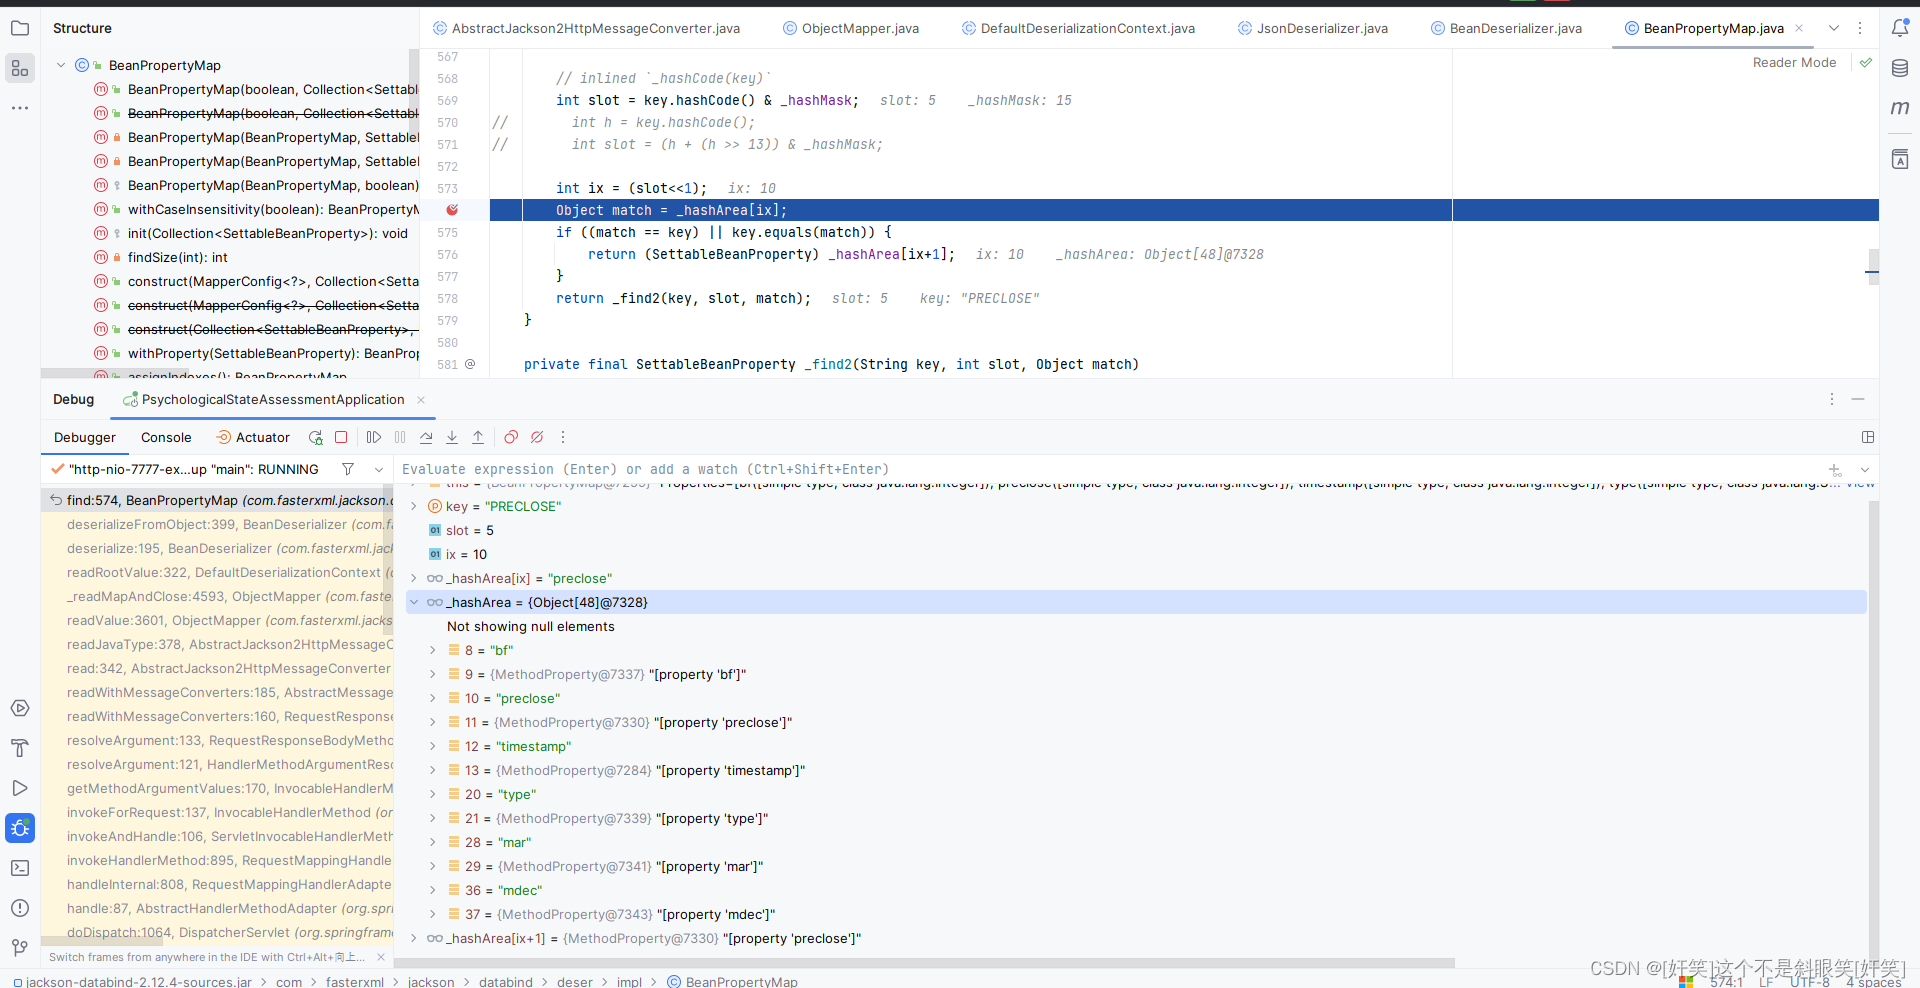The width and height of the screenshot is (1920, 988).
Task: Resume program execution
Action: coord(374,437)
